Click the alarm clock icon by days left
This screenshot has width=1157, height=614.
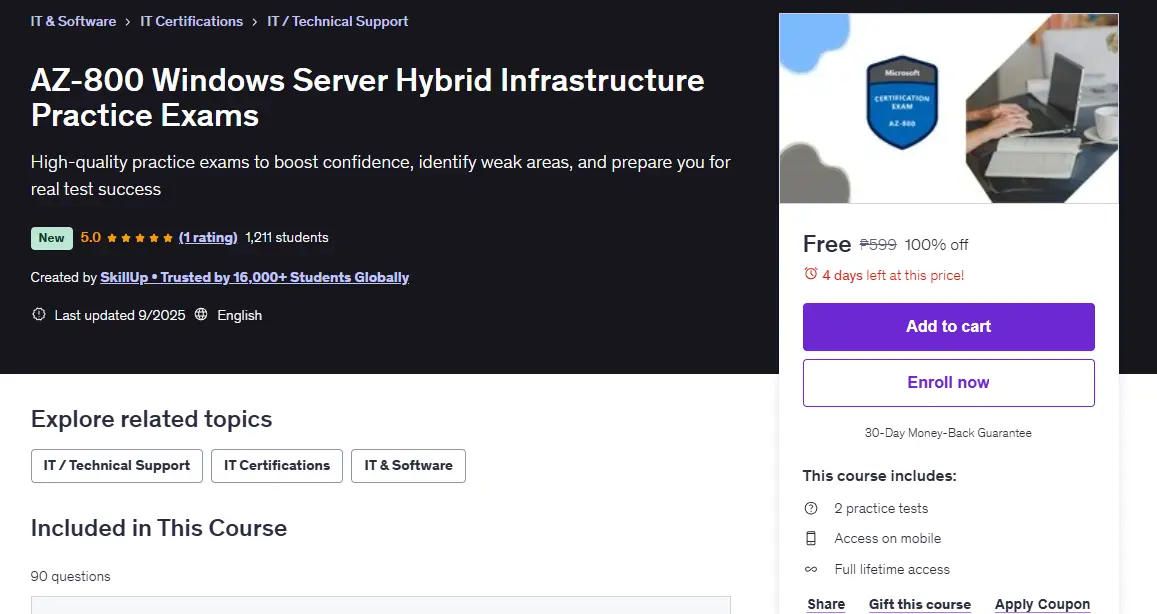point(810,274)
